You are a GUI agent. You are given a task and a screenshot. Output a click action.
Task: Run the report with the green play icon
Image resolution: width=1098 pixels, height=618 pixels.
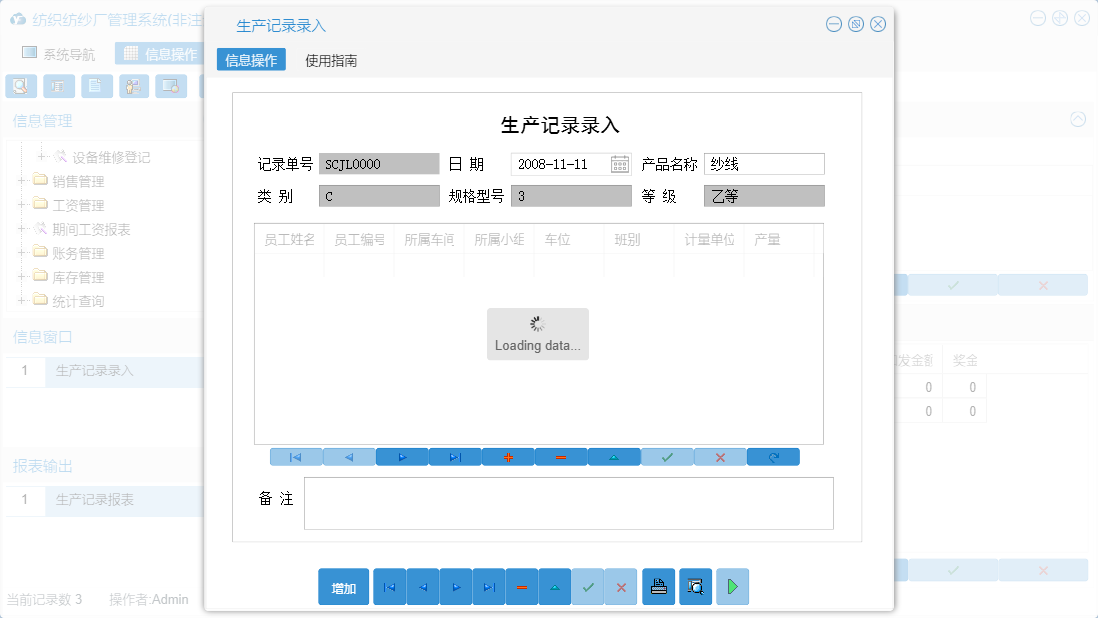point(732,587)
